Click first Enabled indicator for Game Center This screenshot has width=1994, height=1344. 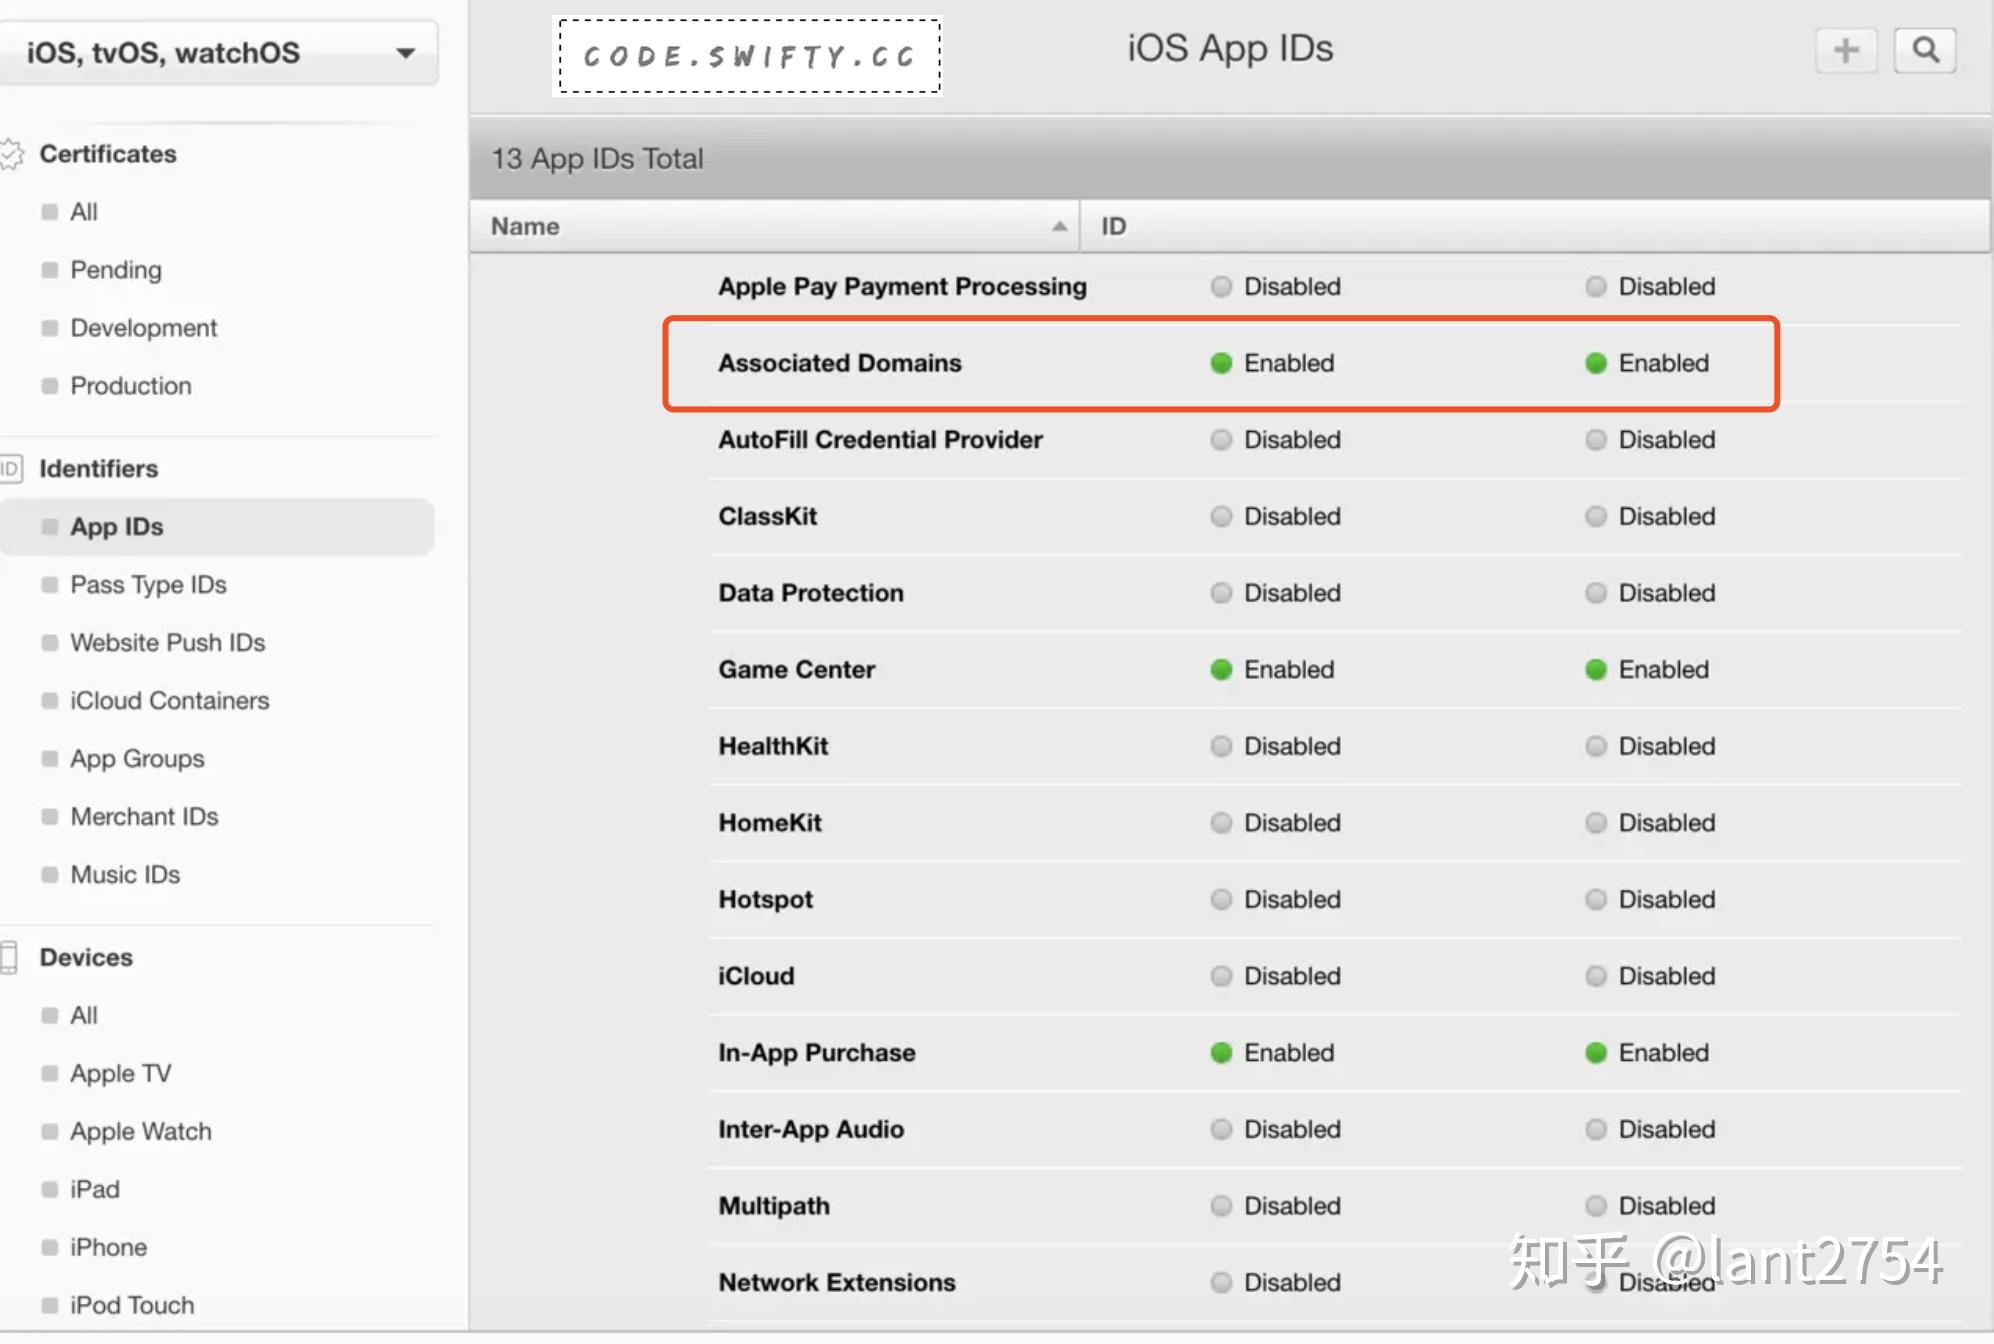[x=1221, y=669]
